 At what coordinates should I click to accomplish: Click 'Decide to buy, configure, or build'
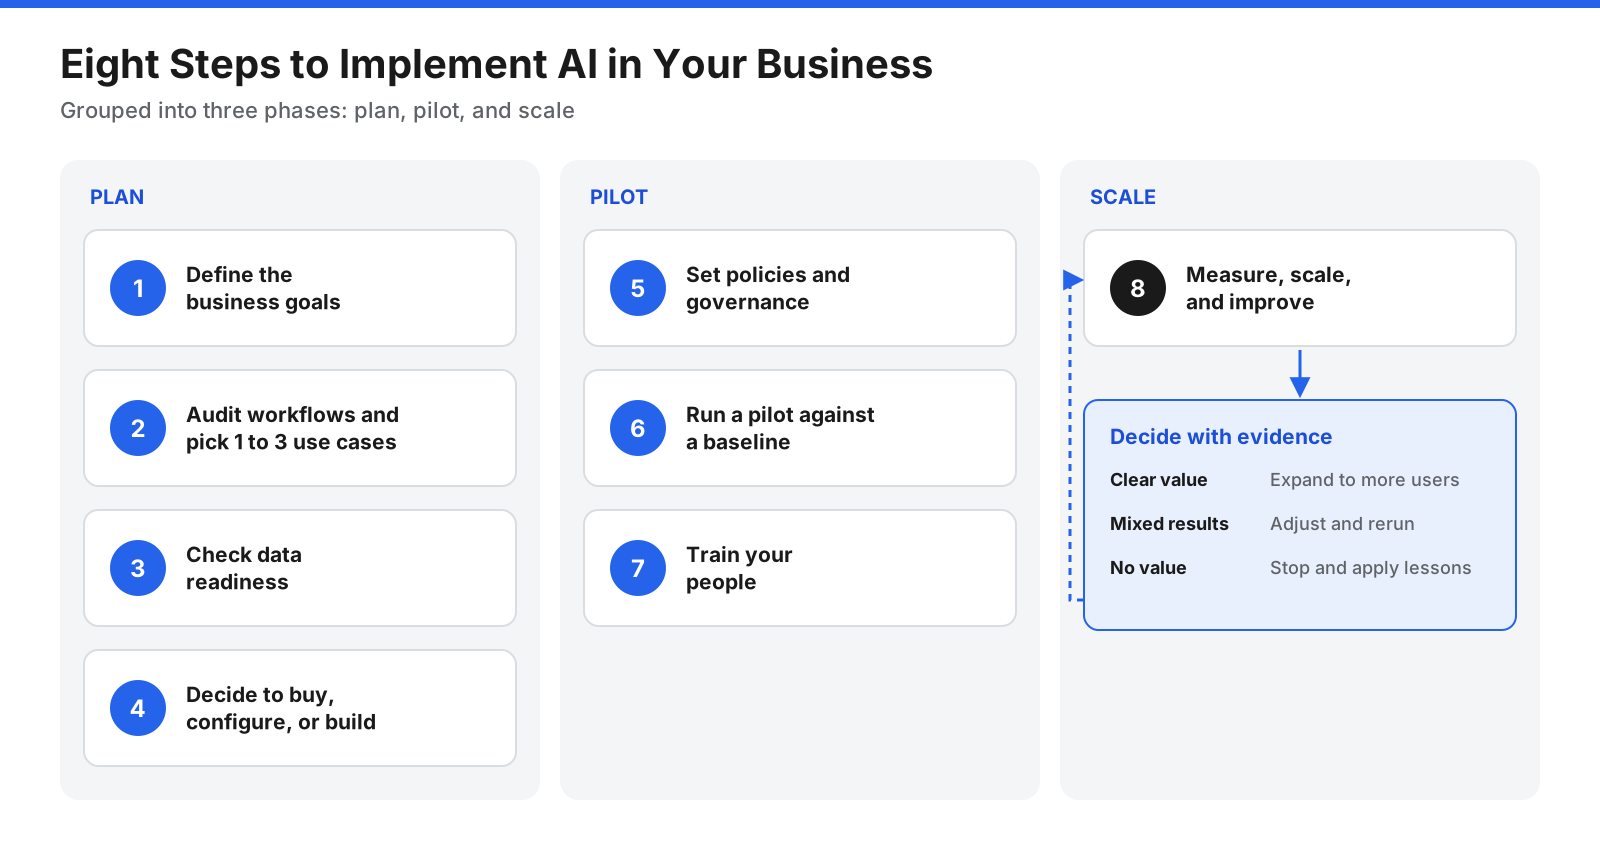[x=281, y=708]
